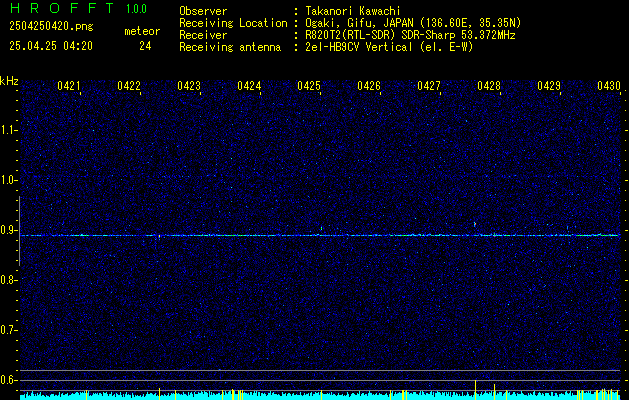Screen dimensions: 629x400
Task: Click the 2el-HB9CV Vertical antenna text
Action: pos(389,47)
